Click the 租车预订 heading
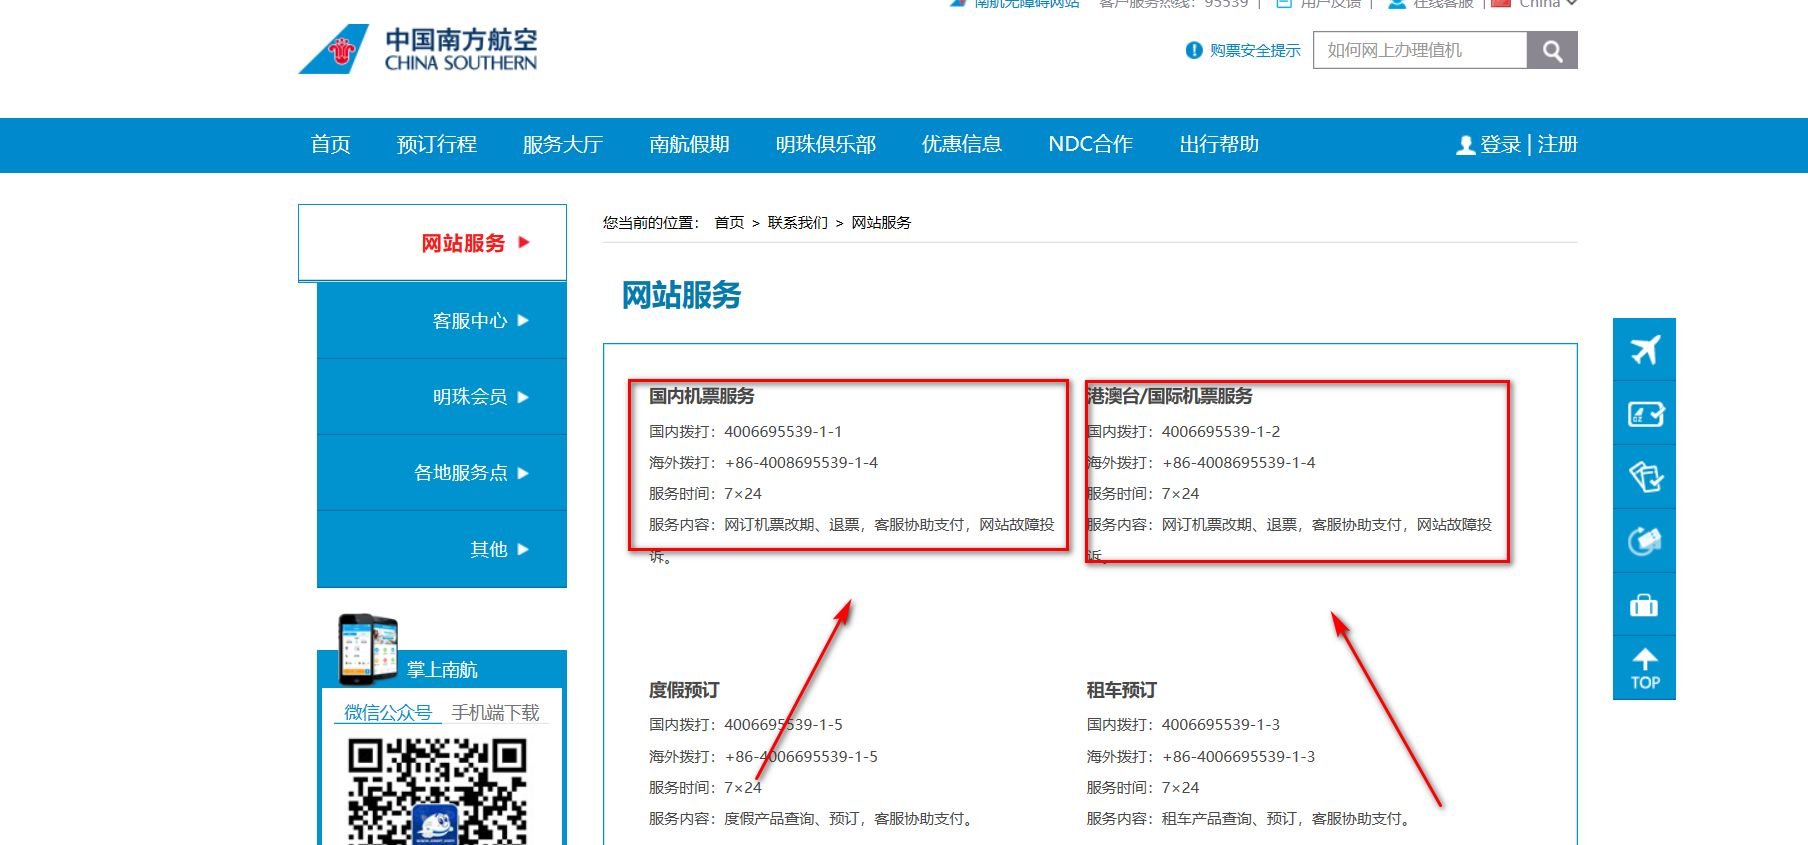The height and width of the screenshot is (845, 1808). [1121, 690]
